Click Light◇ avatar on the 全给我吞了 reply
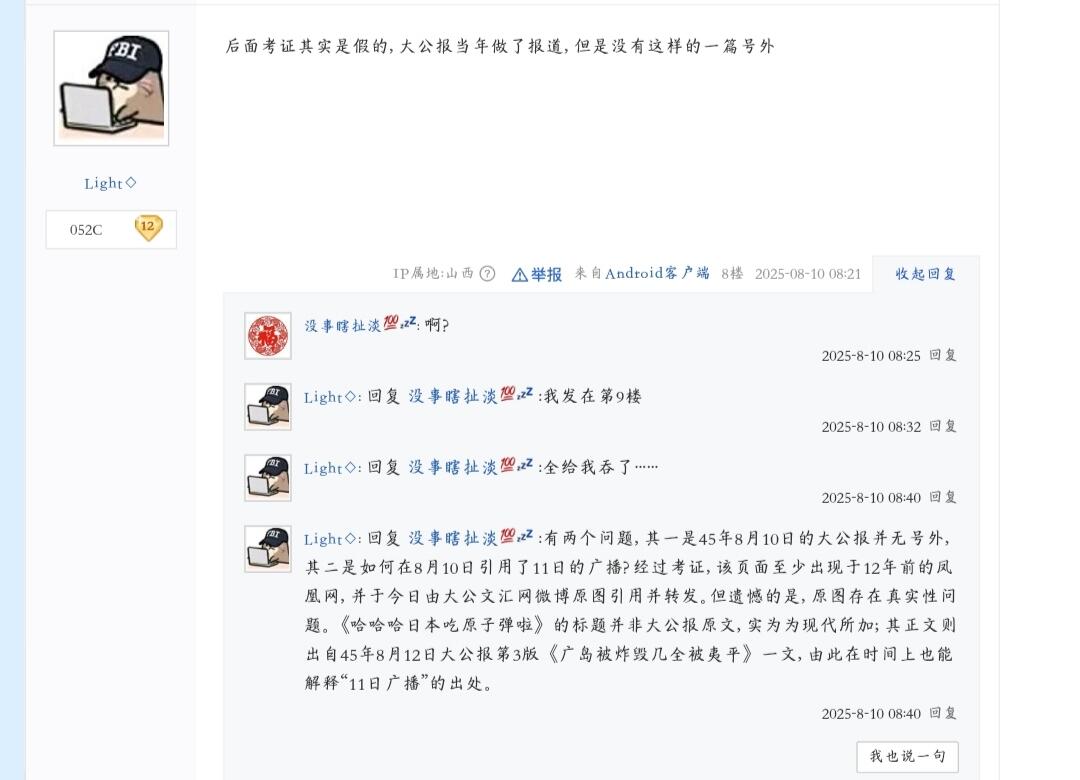 pos(268,478)
